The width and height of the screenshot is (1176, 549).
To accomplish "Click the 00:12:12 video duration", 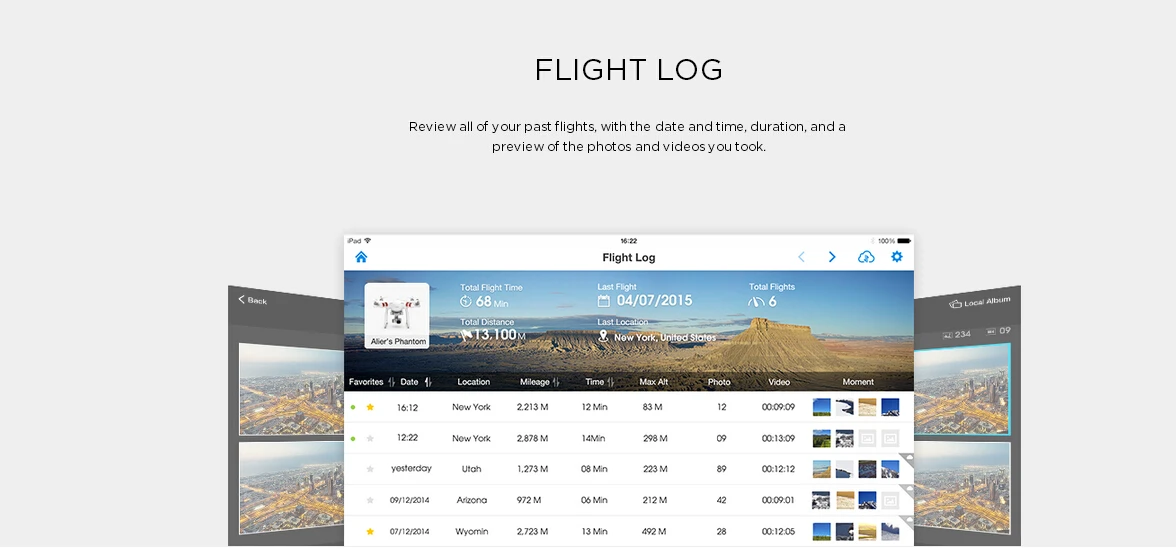I will 778,469.
